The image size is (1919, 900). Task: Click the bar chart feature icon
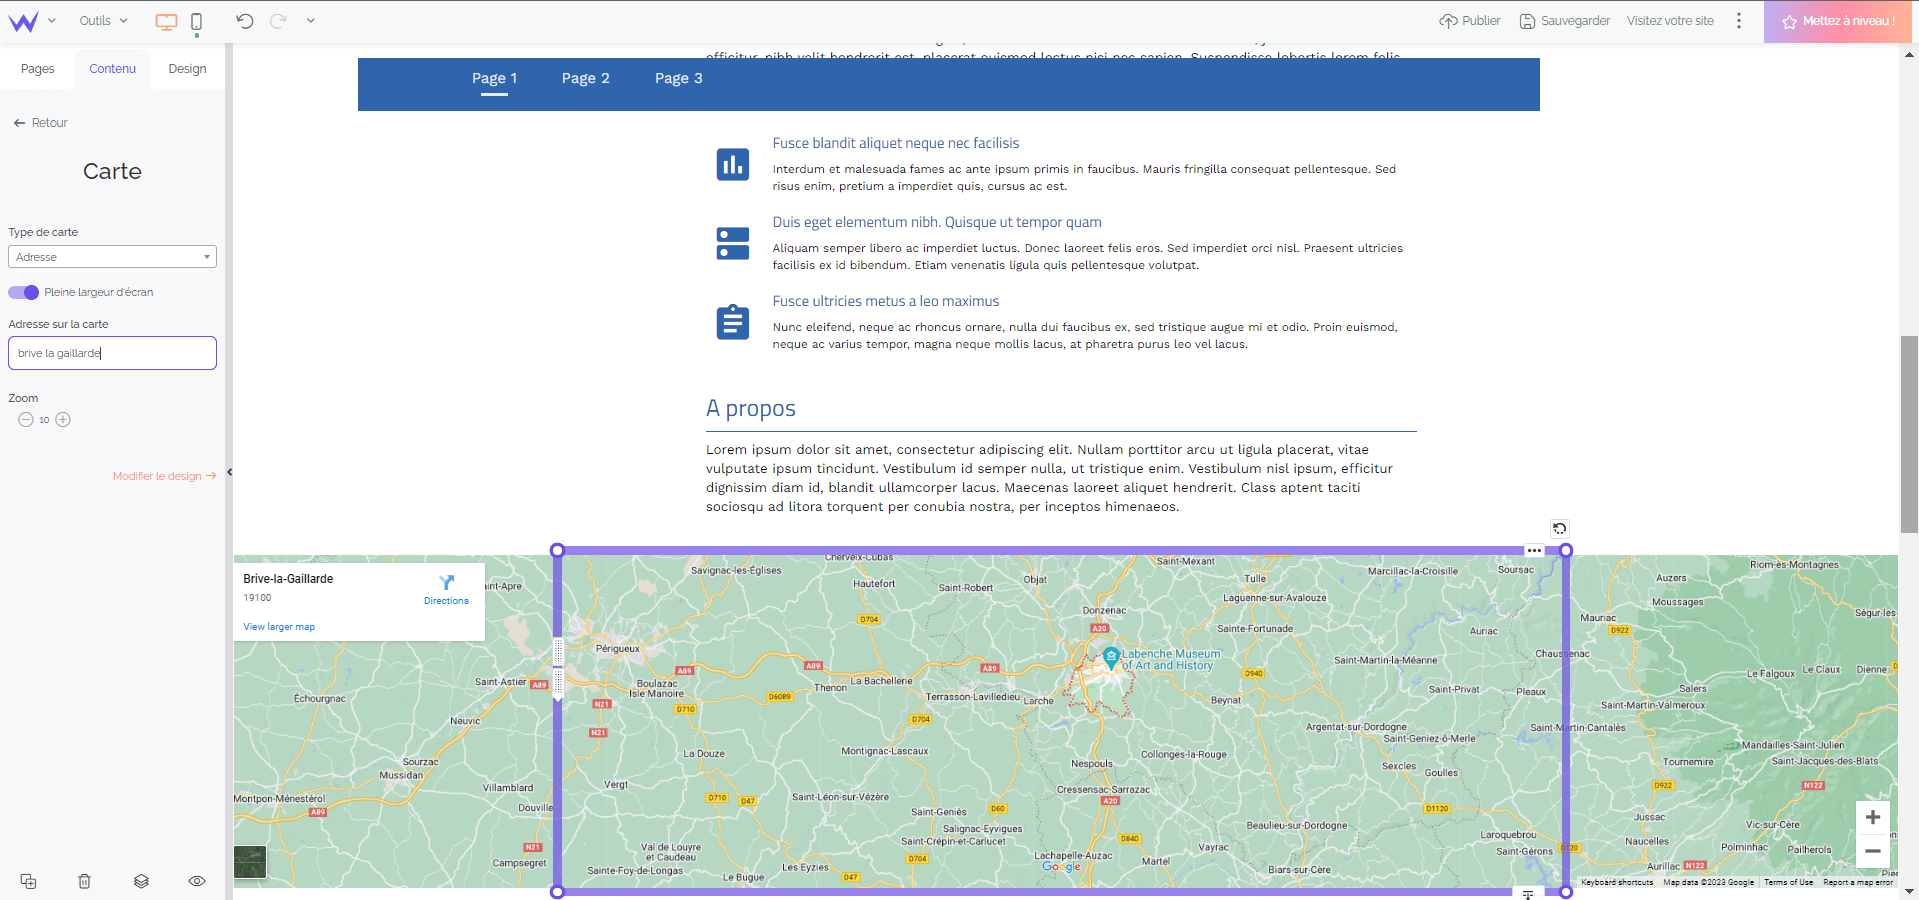coord(733,164)
